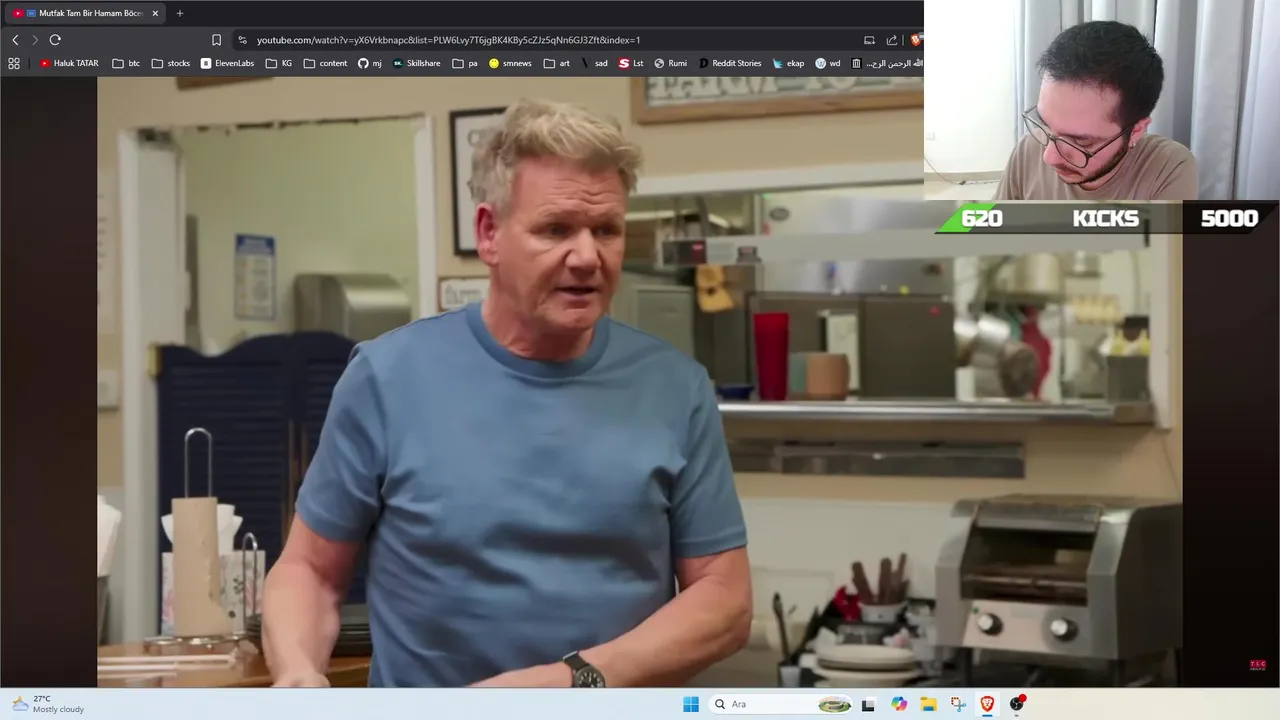1280x720 pixels.
Task: Open the Reddit Stories bookmark
Action: pyautogui.click(x=730, y=63)
